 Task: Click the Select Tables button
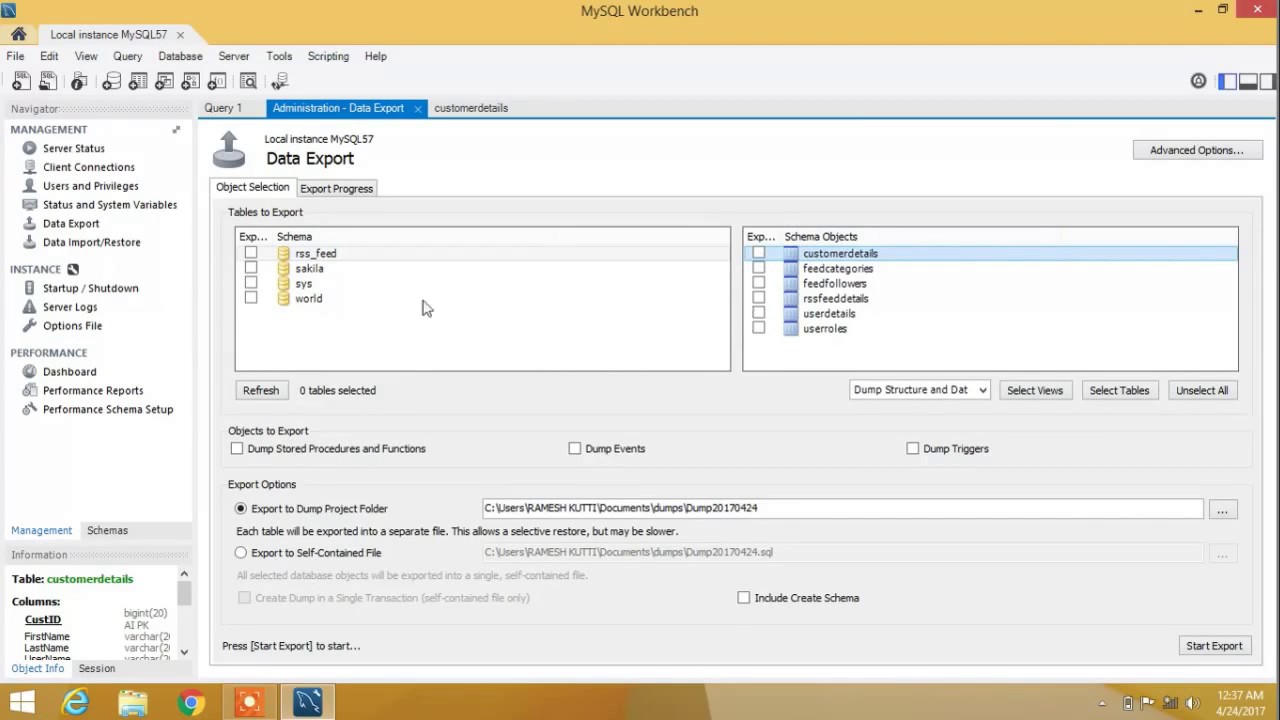[1119, 391]
